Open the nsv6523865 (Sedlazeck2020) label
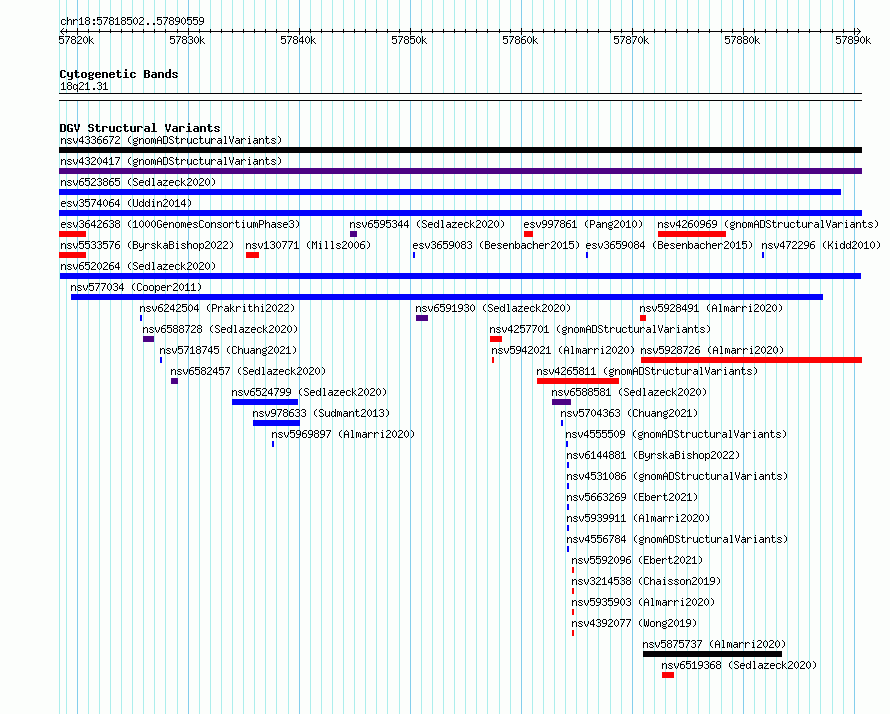The image size is (890, 714). click(138, 182)
